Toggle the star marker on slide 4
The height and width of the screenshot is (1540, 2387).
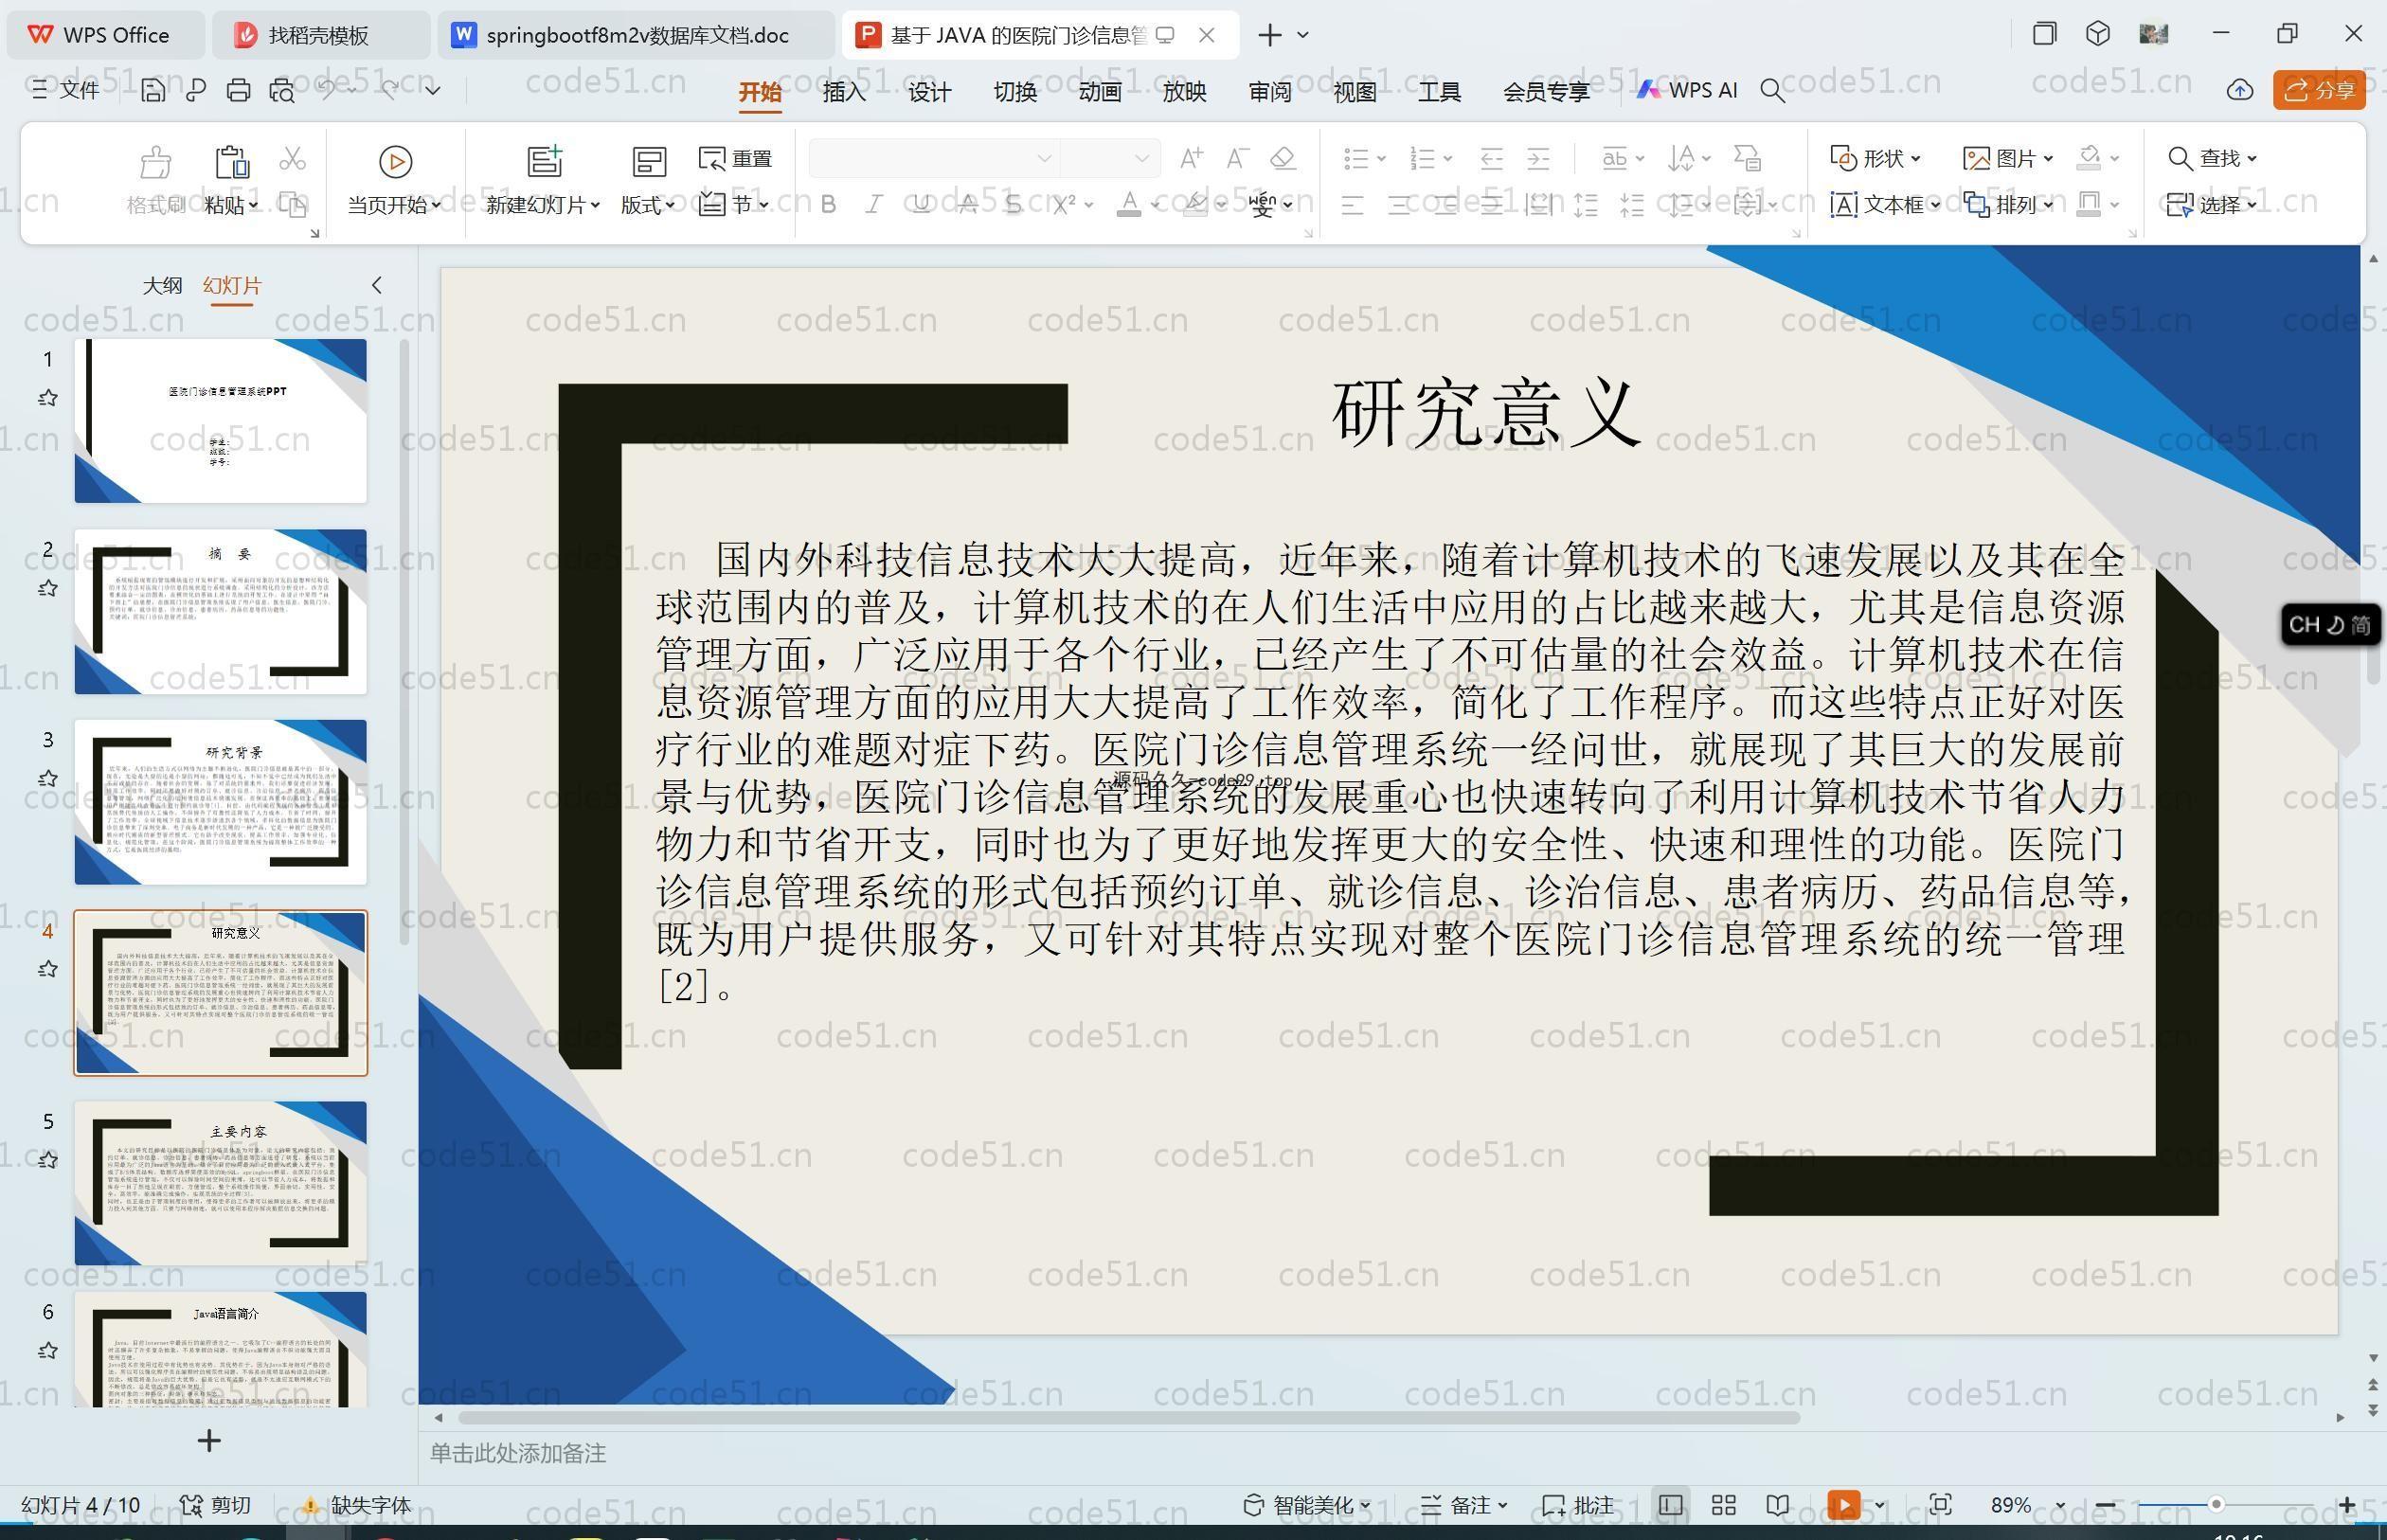[x=47, y=969]
